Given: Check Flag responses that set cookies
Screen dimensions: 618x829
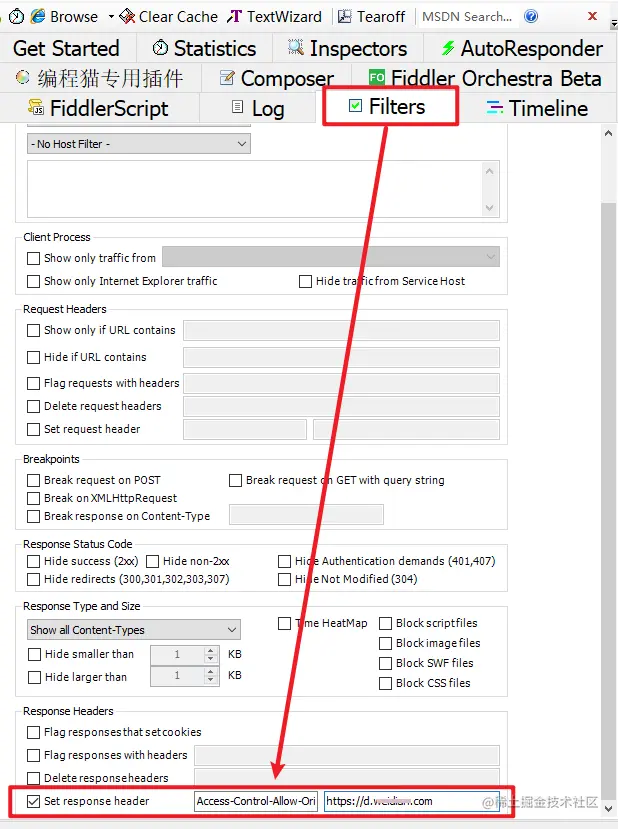Looking at the screenshot, I should point(33,732).
